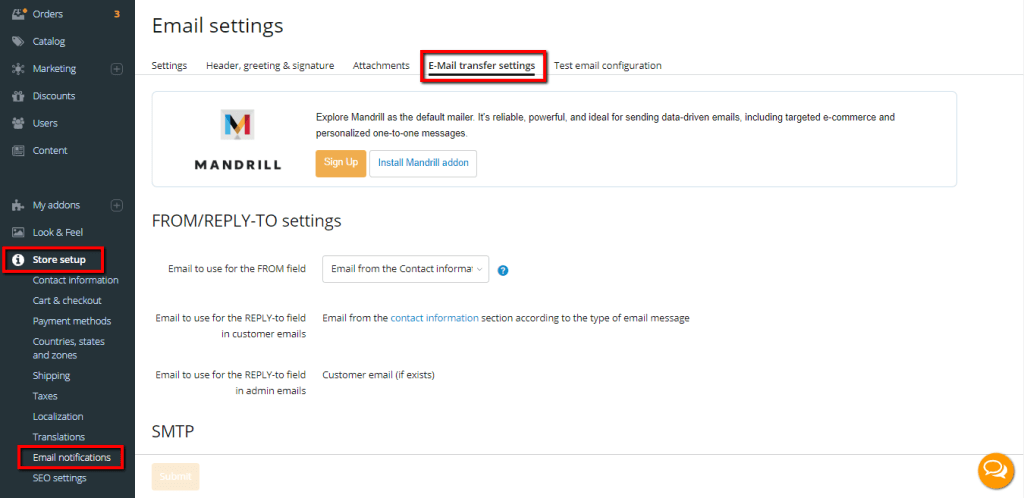
Task: Click the Mandrill logo
Action: 237,140
